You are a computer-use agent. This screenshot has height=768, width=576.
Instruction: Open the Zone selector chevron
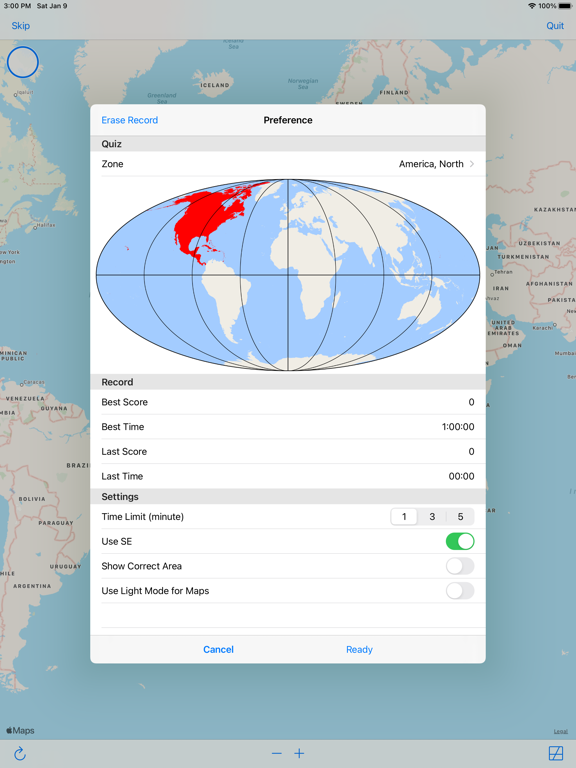click(472, 164)
